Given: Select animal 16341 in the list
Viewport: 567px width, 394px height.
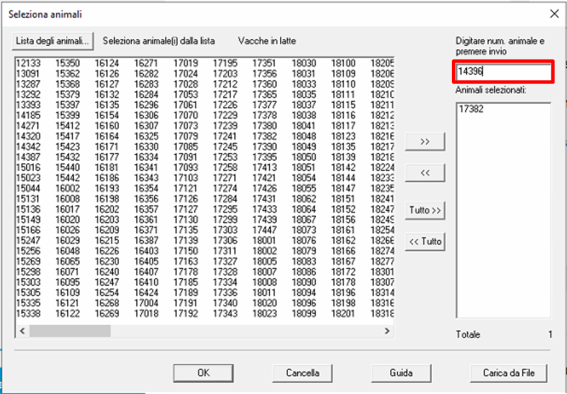Looking at the screenshot, I should 146,168.
